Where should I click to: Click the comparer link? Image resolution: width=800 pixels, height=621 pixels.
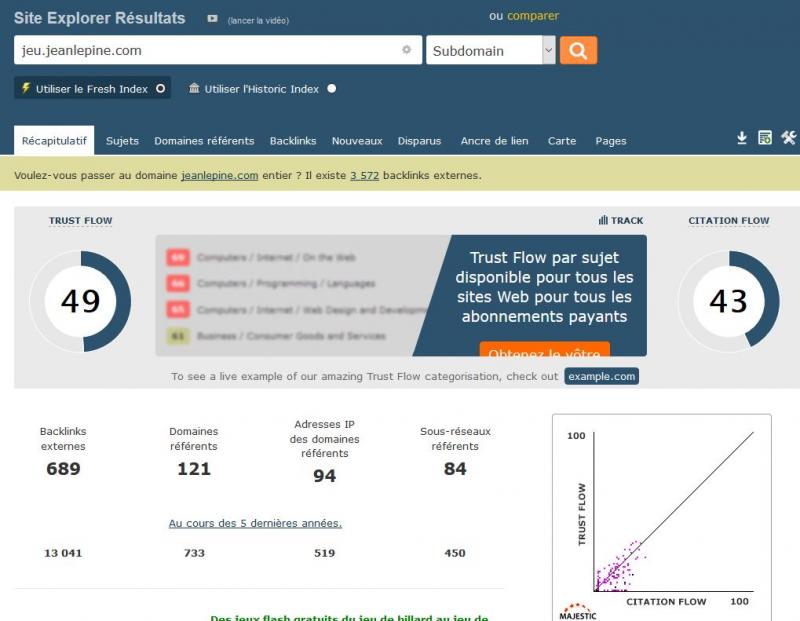[533, 16]
